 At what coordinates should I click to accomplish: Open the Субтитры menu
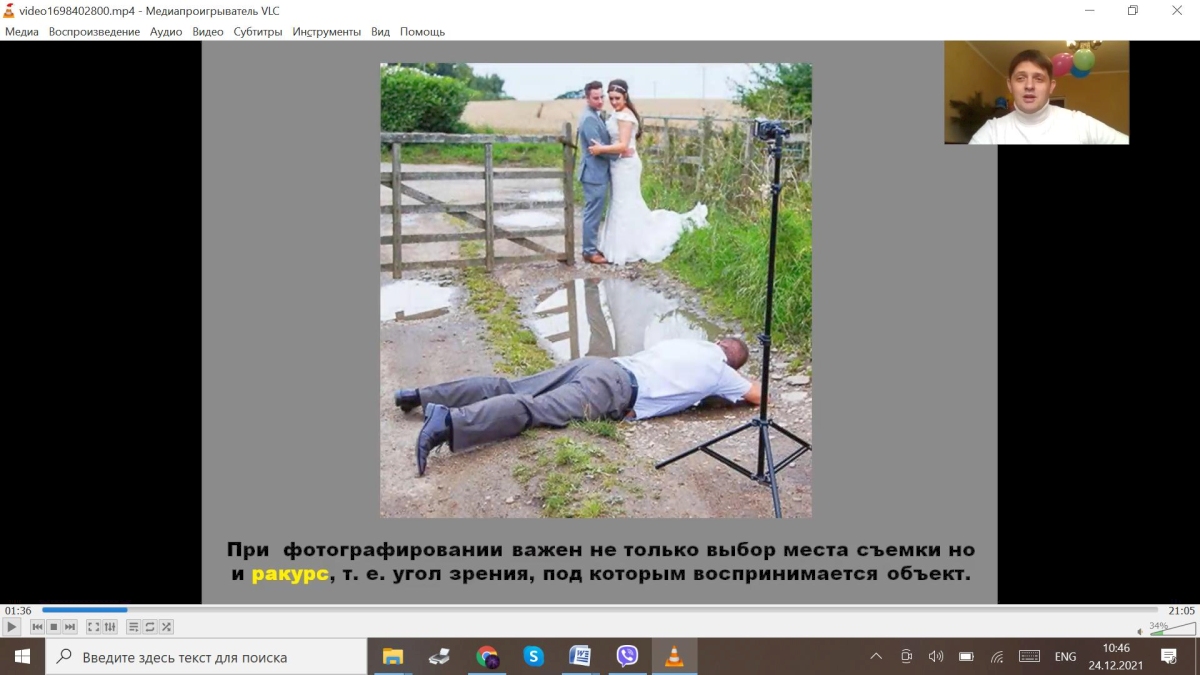(258, 32)
